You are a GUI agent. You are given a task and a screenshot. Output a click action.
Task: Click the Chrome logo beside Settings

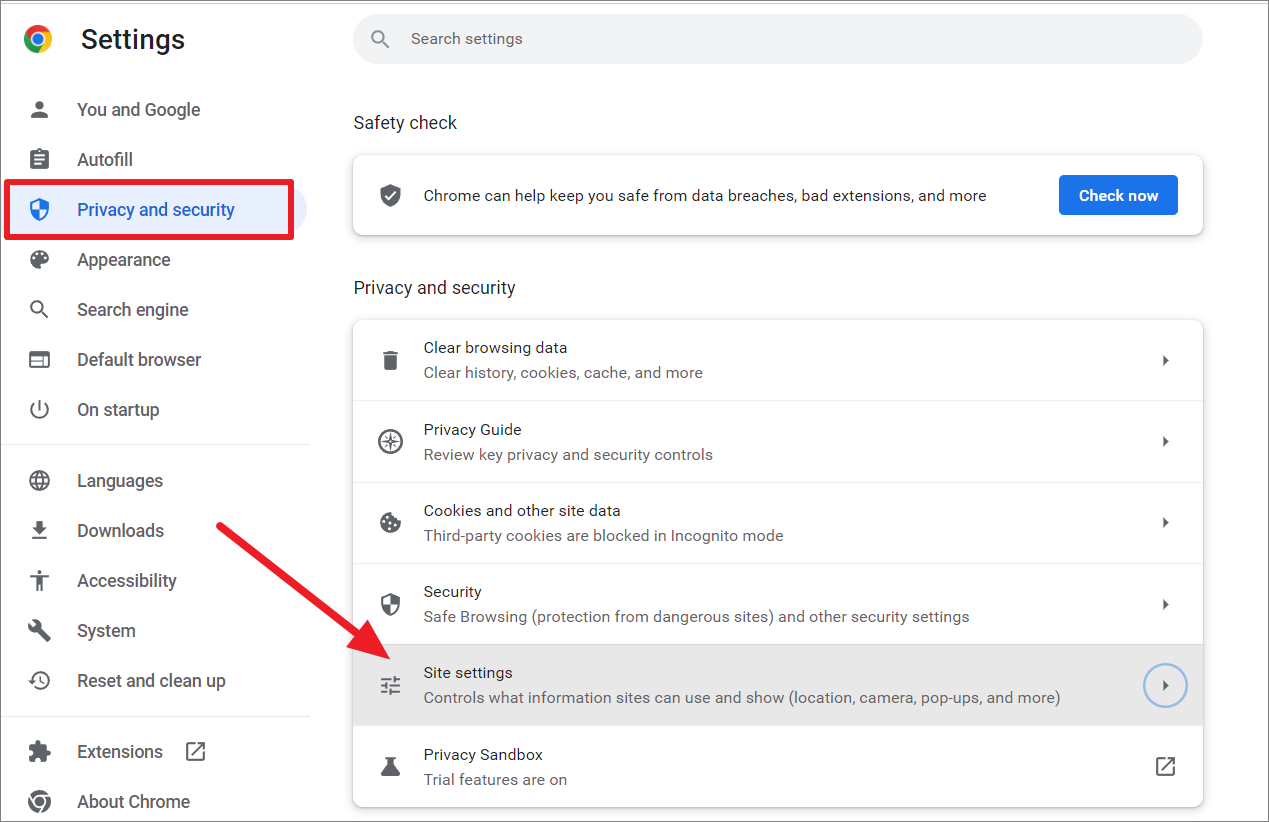tap(38, 39)
